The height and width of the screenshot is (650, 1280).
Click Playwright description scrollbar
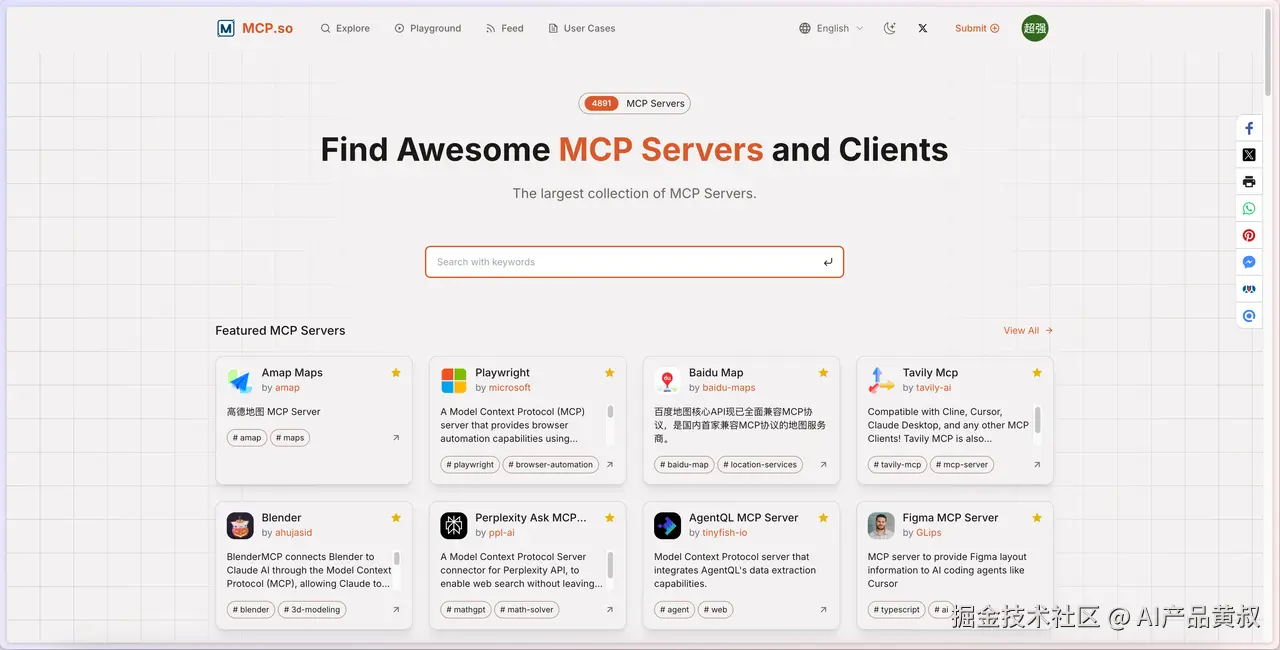point(610,411)
